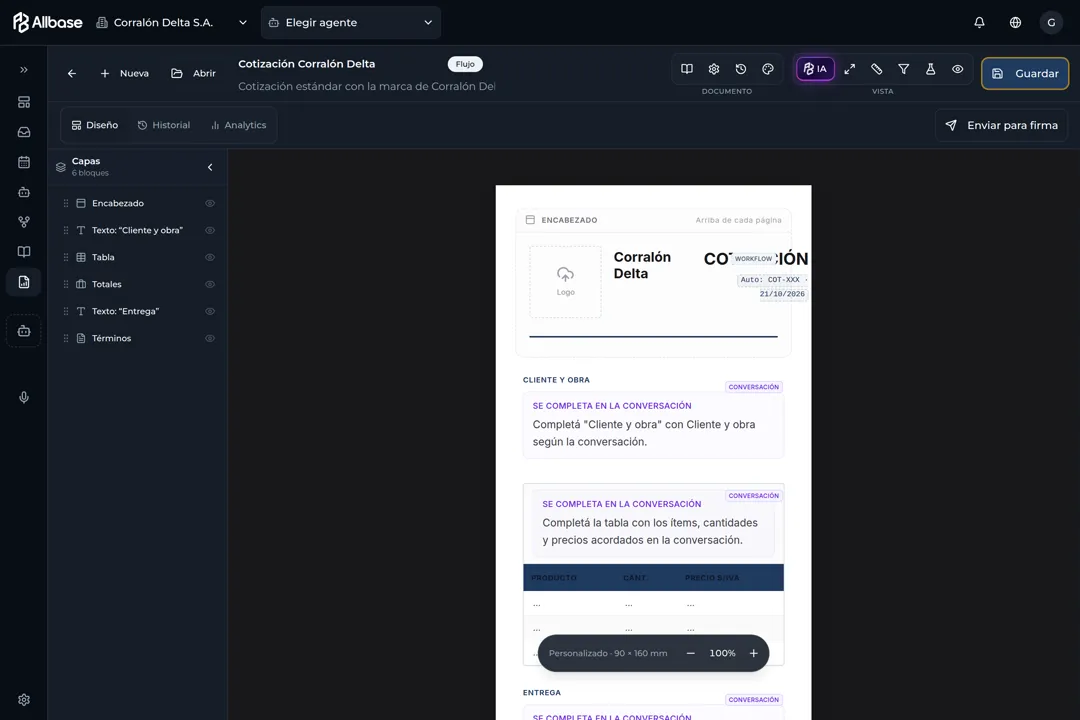The width and height of the screenshot is (1080, 720).
Task: Open the user avatar G menu
Action: 1051,22
